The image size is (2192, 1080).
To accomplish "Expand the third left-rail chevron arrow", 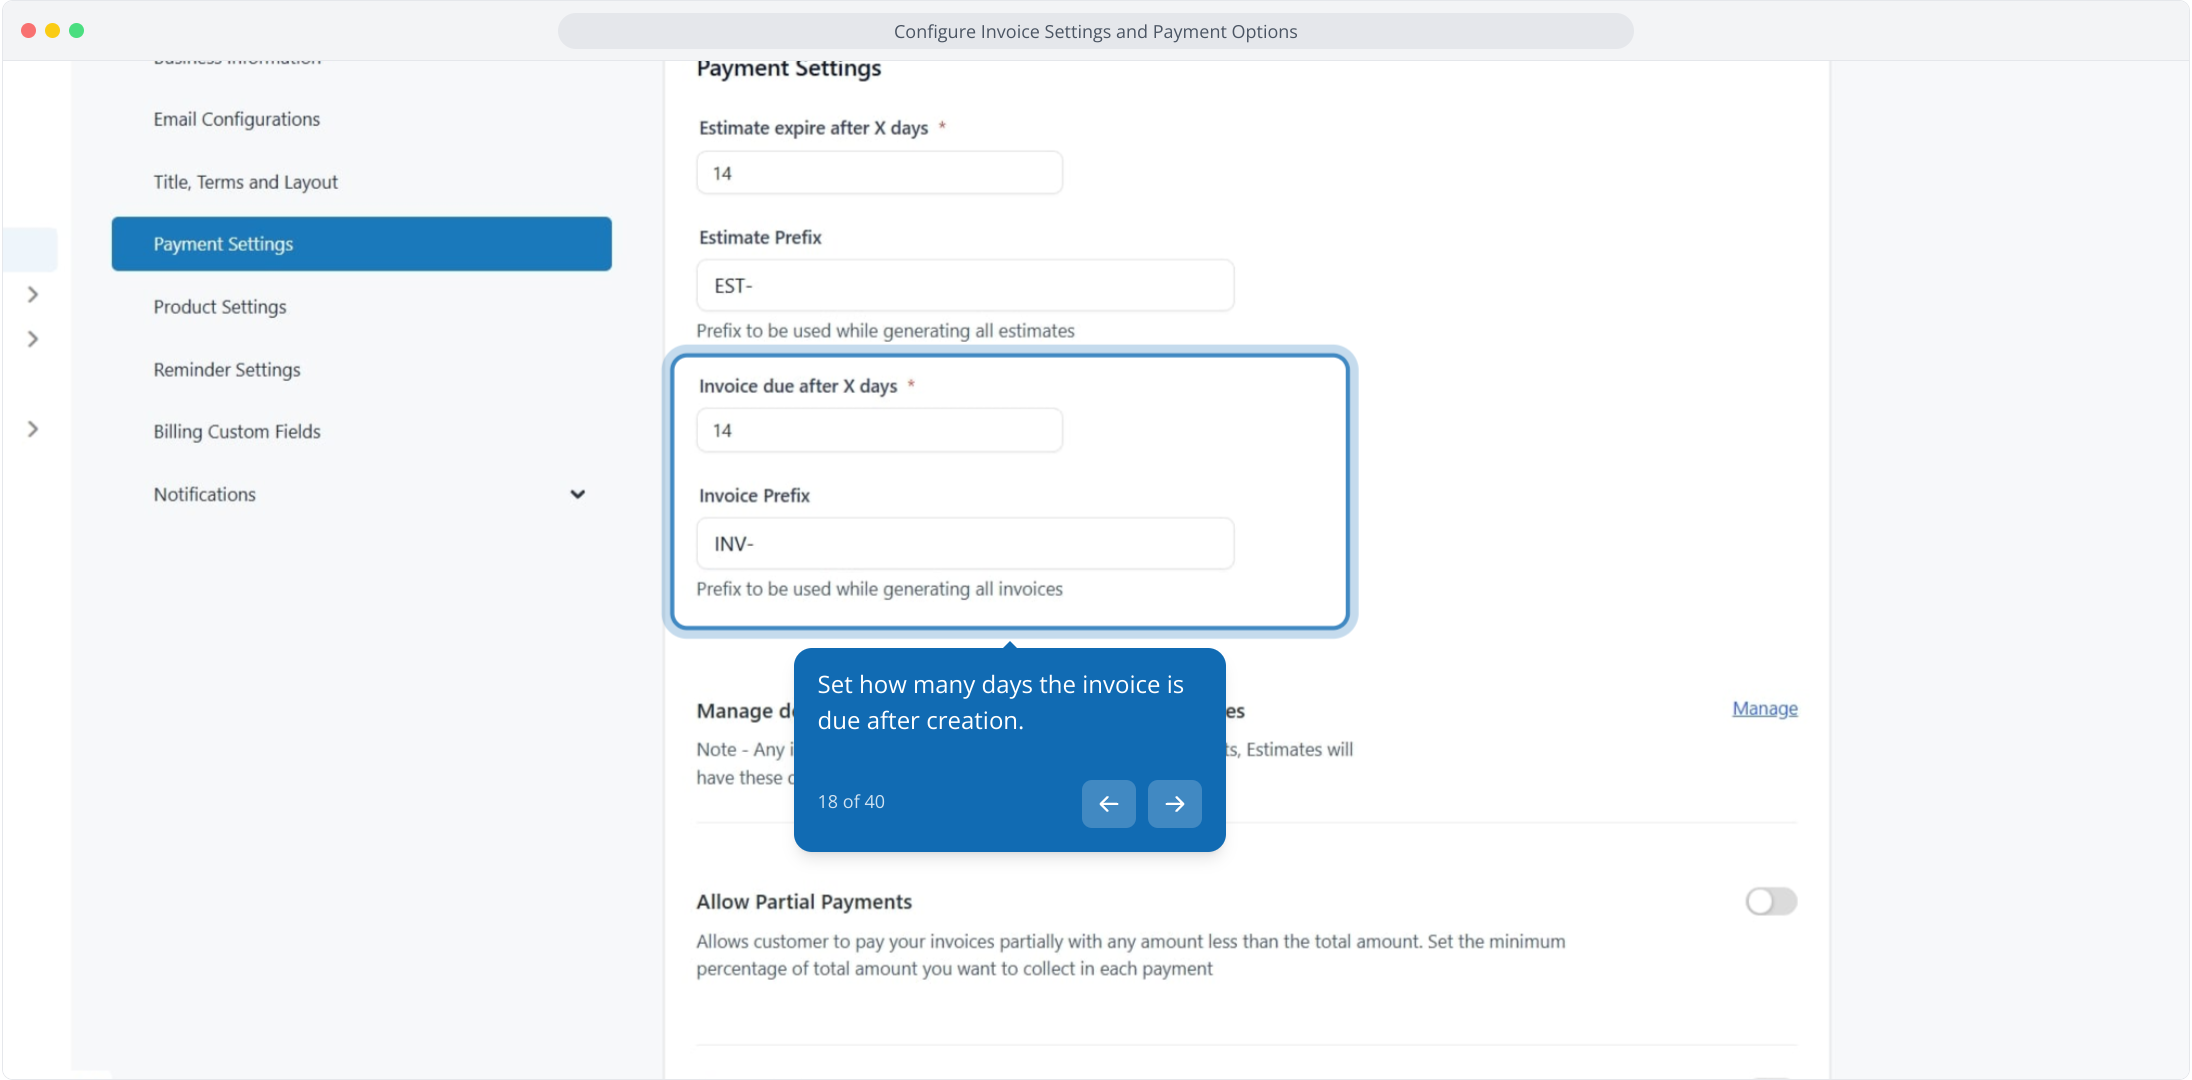I will point(33,429).
